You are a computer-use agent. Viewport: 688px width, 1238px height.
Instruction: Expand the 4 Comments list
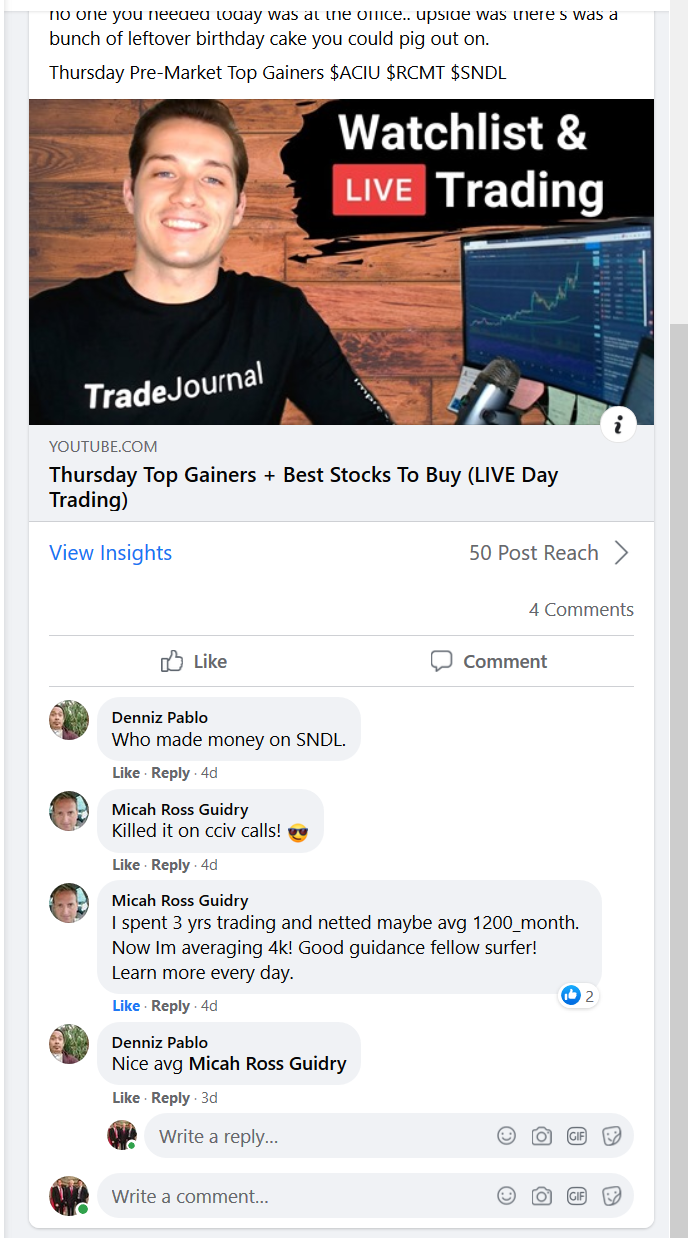tap(581, 610)
